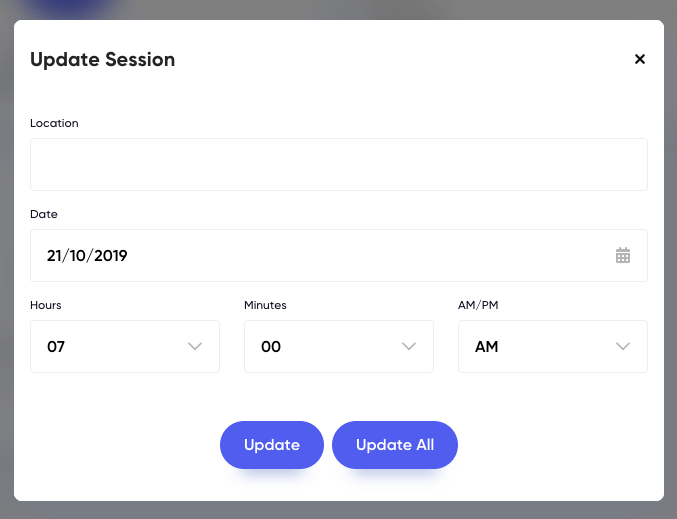Click the Date field label
Viewport: 677px width, 519px height.
click(x=44, y=214)
